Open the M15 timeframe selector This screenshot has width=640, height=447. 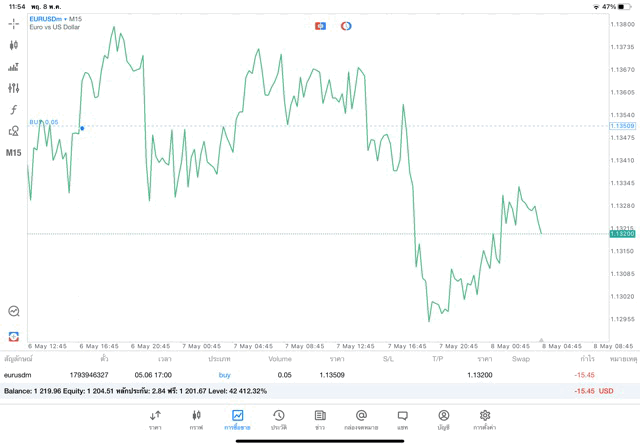[14, 153]
